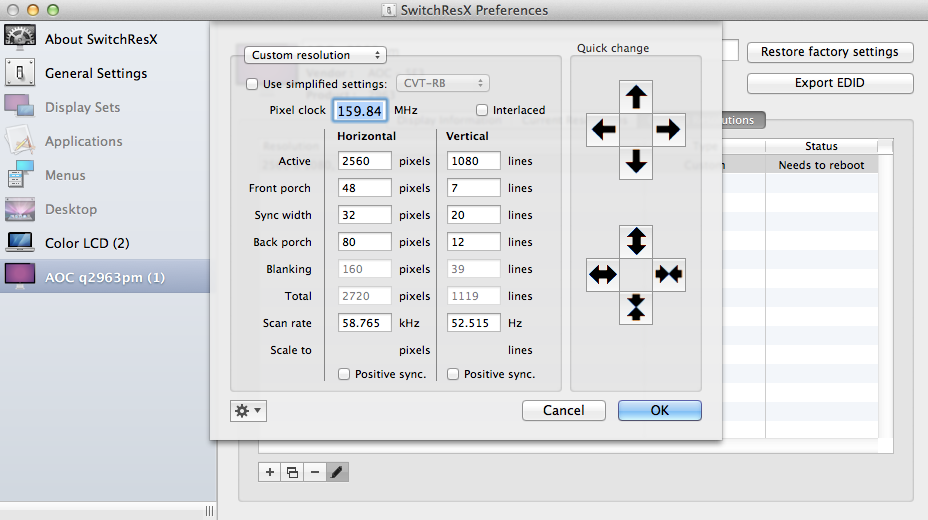928x520 pixels.
Task: Click Horizontal Back porch field
Action: [x=365, y=242]
